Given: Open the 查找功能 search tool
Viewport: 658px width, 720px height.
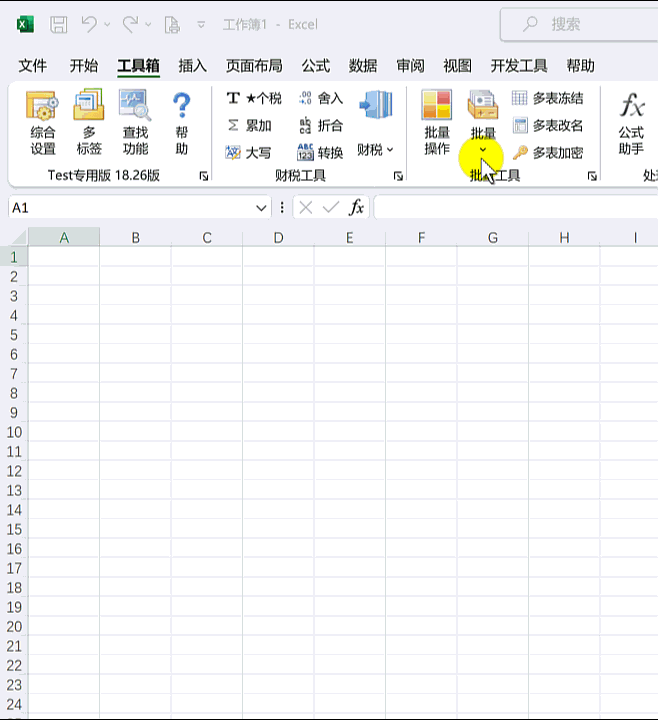Looking at the screenshot, I should click(135, 106).
